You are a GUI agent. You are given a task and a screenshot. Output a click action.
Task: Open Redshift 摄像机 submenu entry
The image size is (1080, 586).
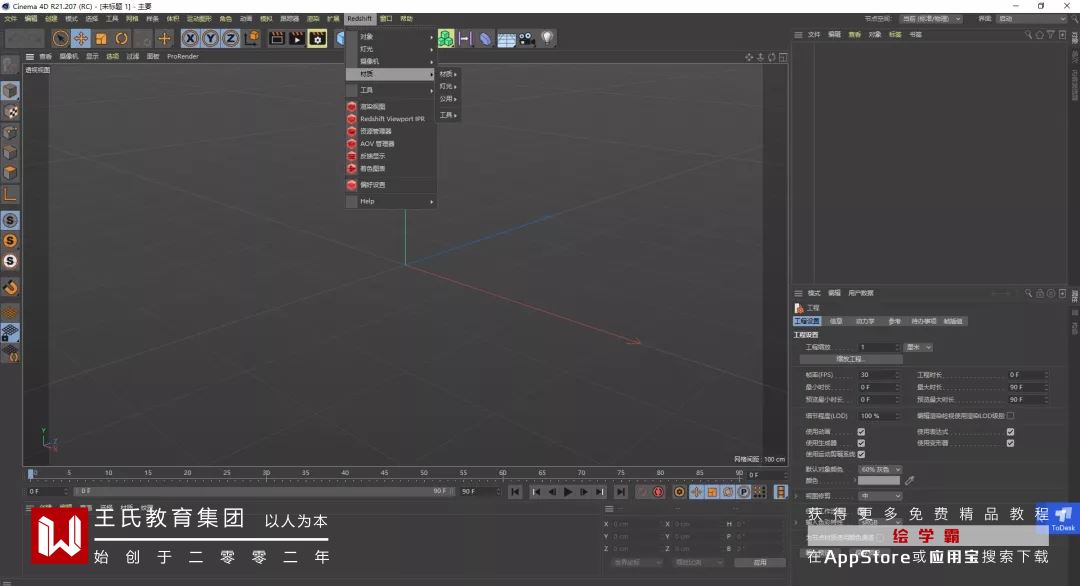pos(391,61)
